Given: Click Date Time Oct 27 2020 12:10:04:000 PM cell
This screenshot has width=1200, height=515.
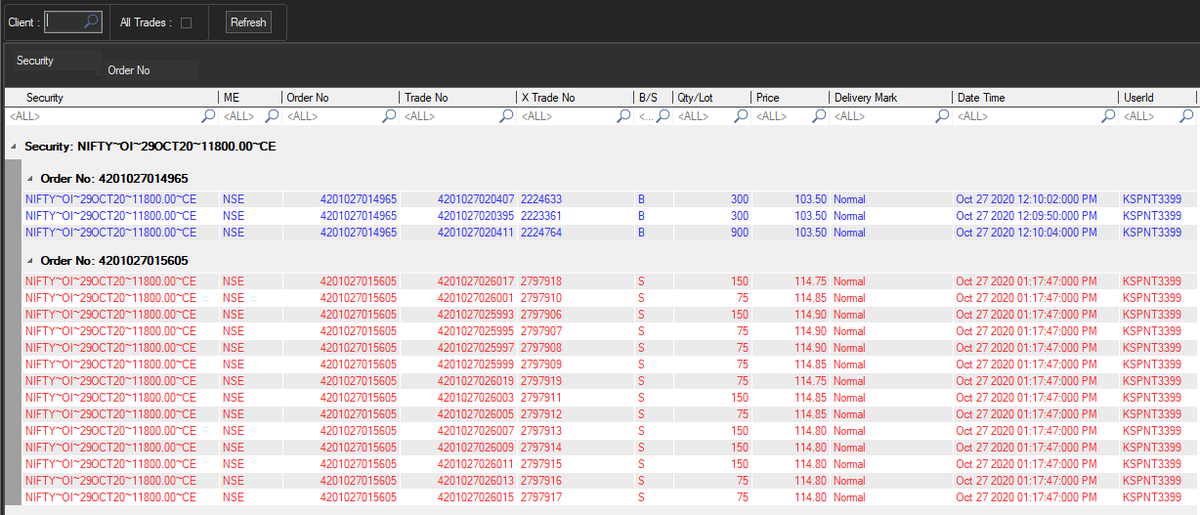Looking at the screenshot, I should pyautogui.click(x=1034, y=232).
